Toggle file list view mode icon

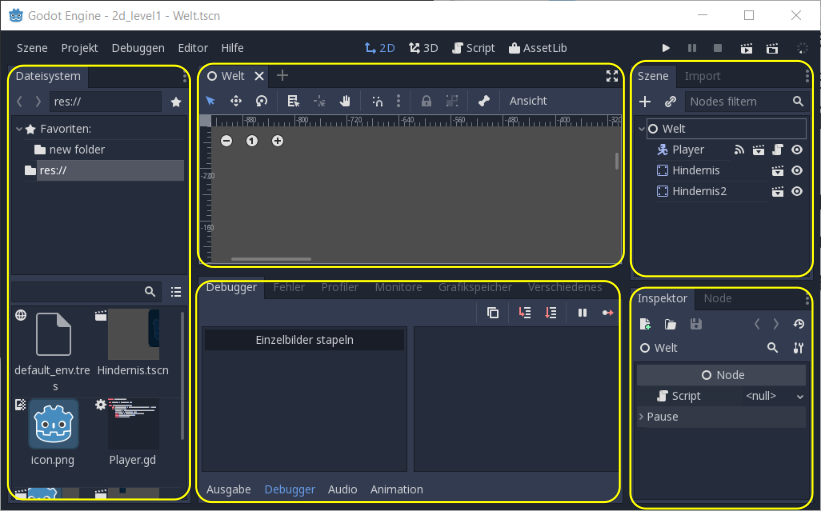pos(176,292)
